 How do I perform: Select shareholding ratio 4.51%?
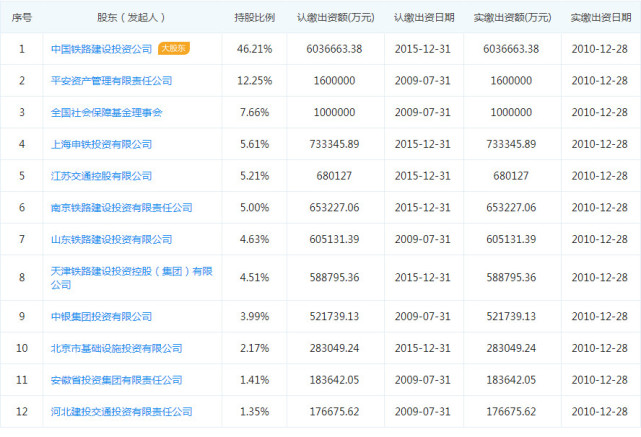coord(254,278)
